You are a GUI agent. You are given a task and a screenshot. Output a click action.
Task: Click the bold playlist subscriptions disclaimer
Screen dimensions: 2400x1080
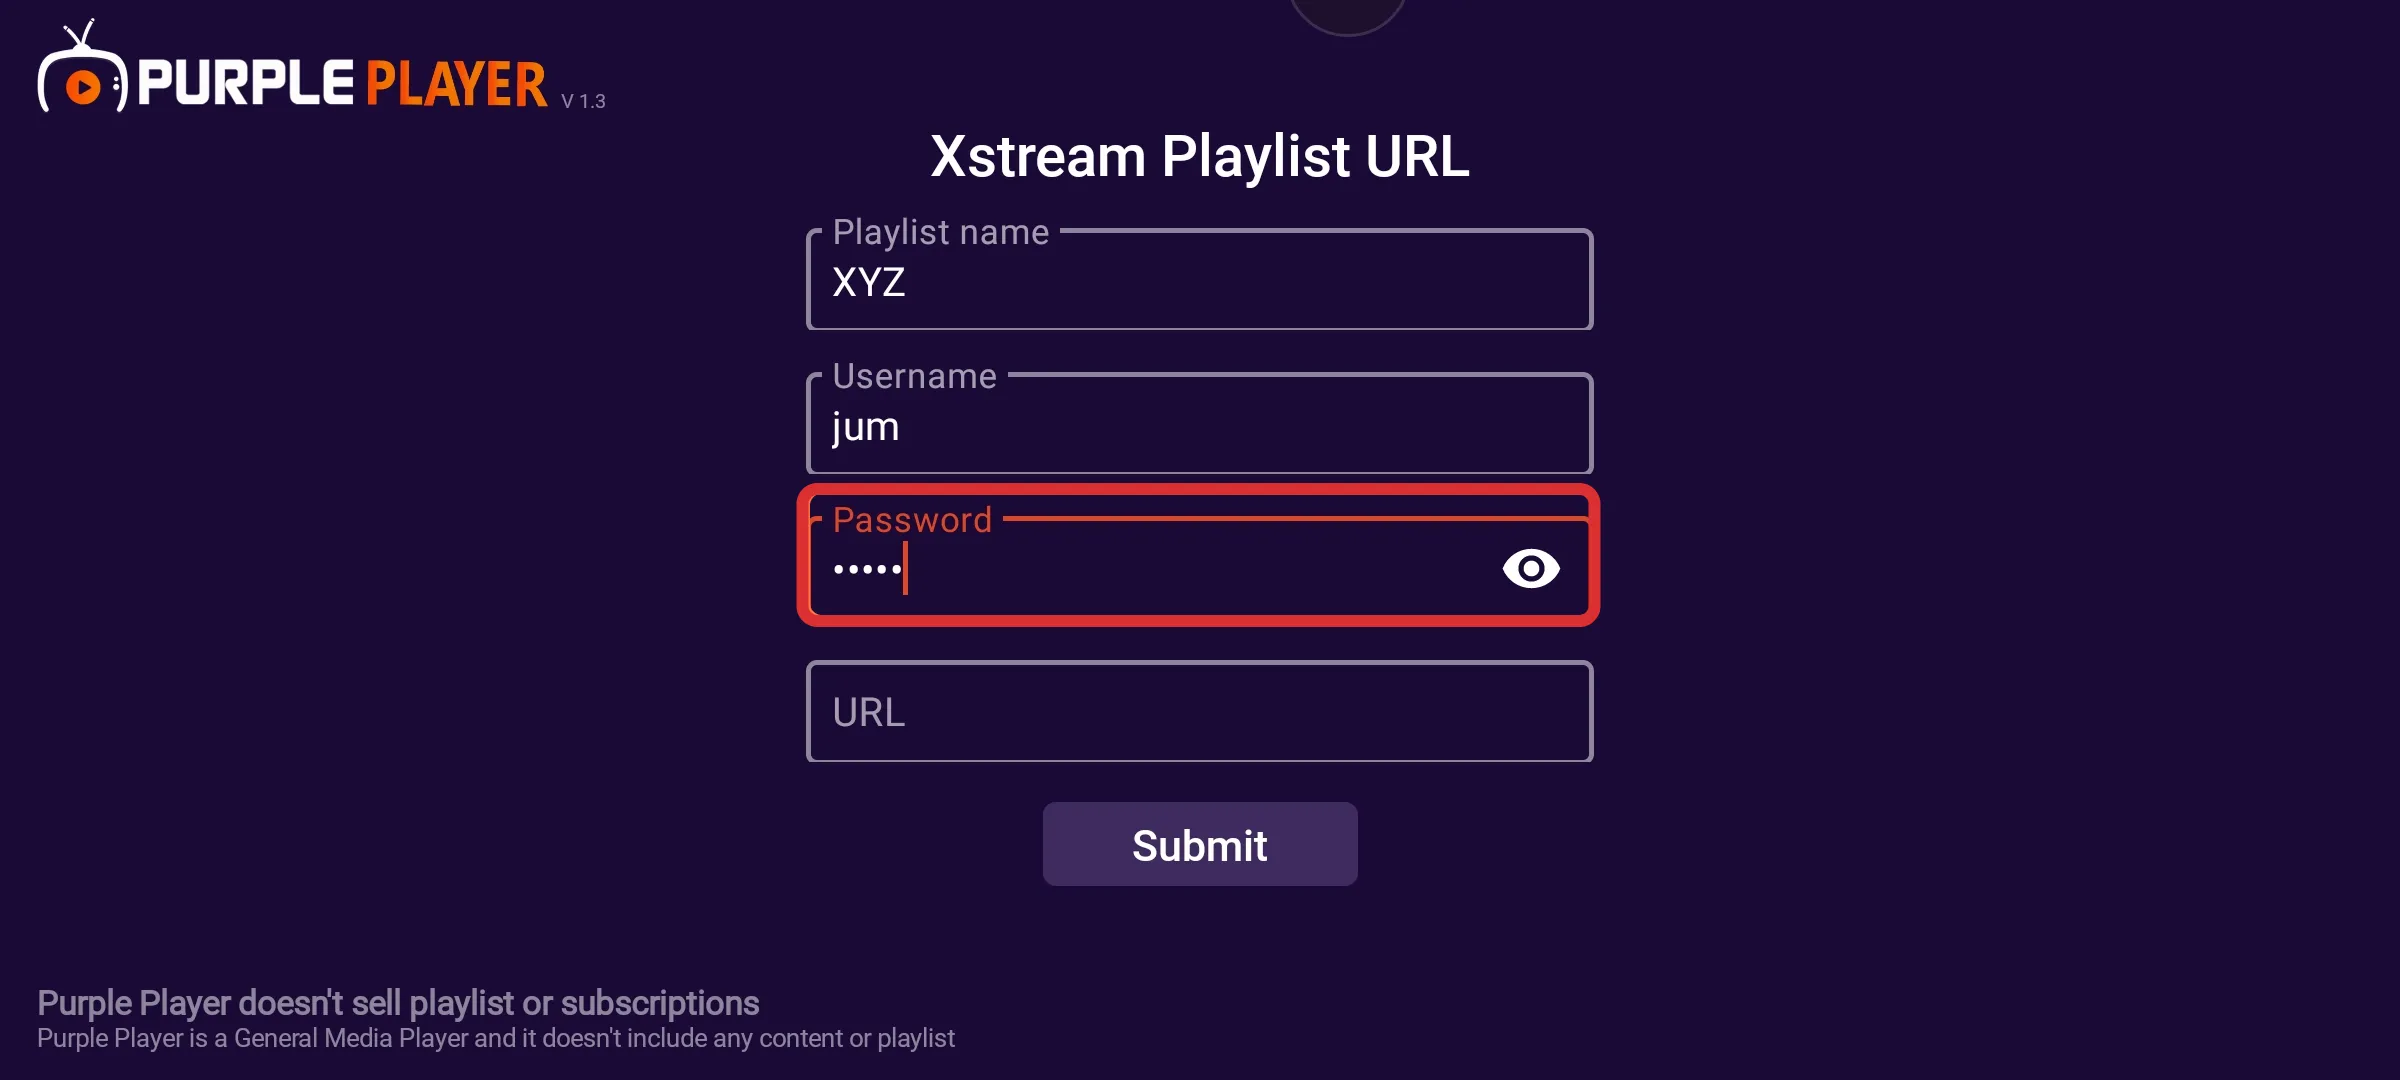(398, 1003)
